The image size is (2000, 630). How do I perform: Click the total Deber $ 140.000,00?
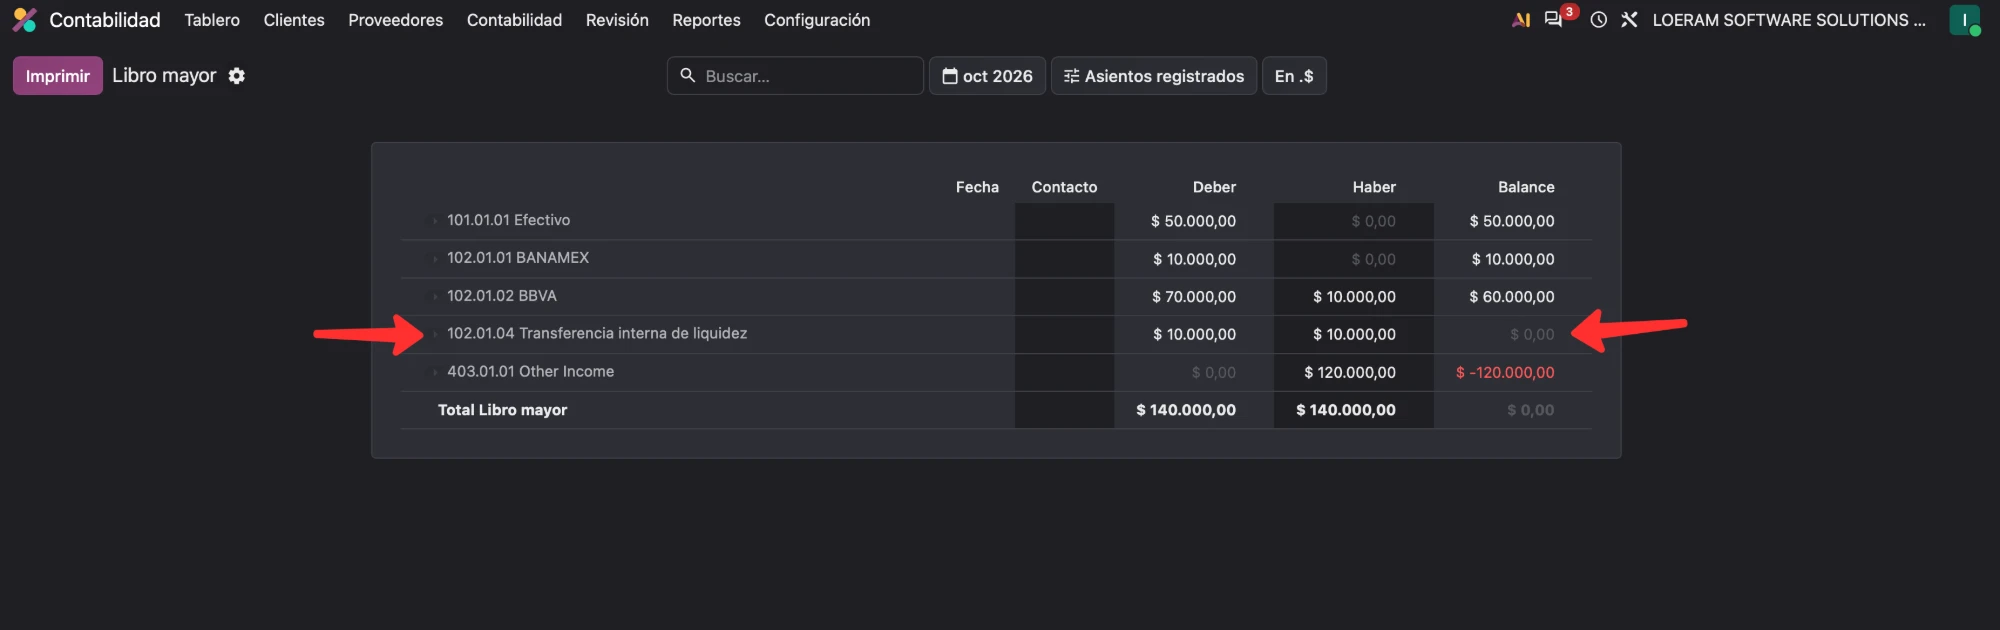tap(1186, 410)
